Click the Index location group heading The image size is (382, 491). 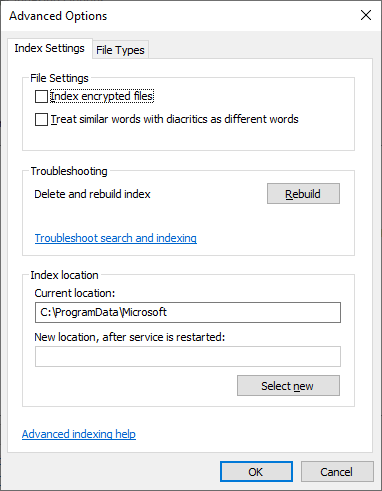point(64,275)
